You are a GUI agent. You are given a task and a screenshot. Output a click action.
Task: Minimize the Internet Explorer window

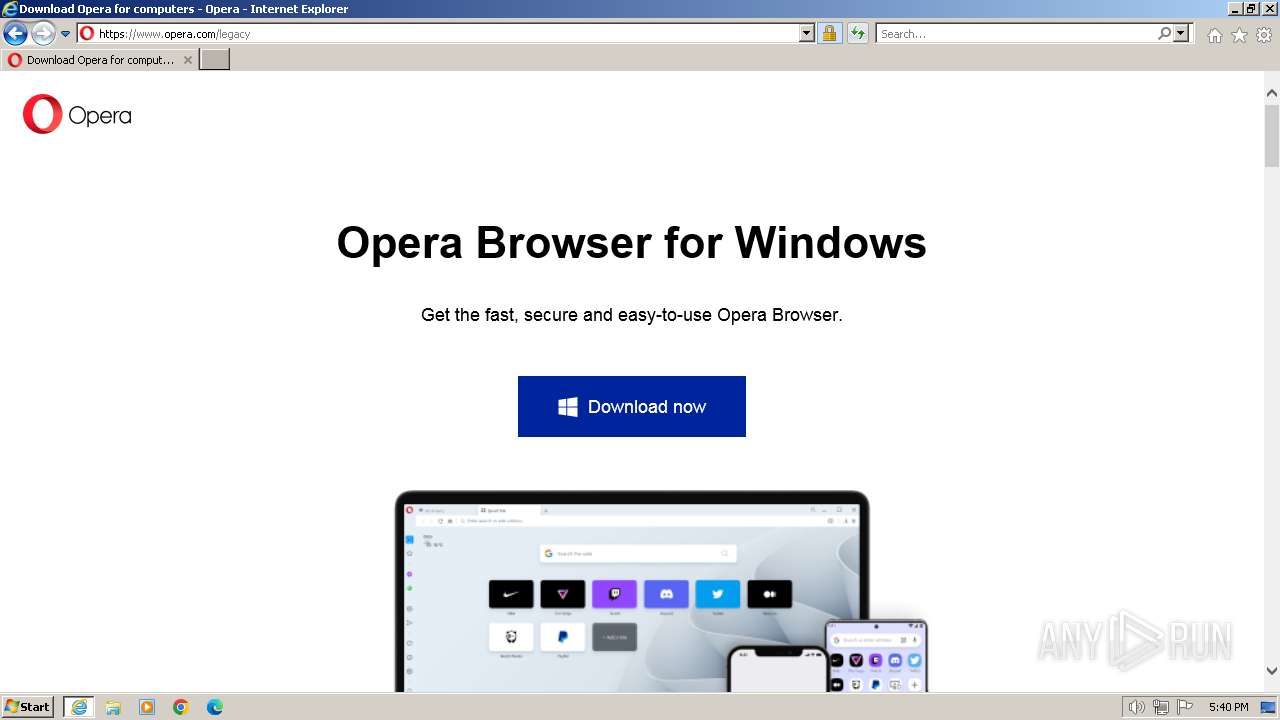tap(1234, 8)
